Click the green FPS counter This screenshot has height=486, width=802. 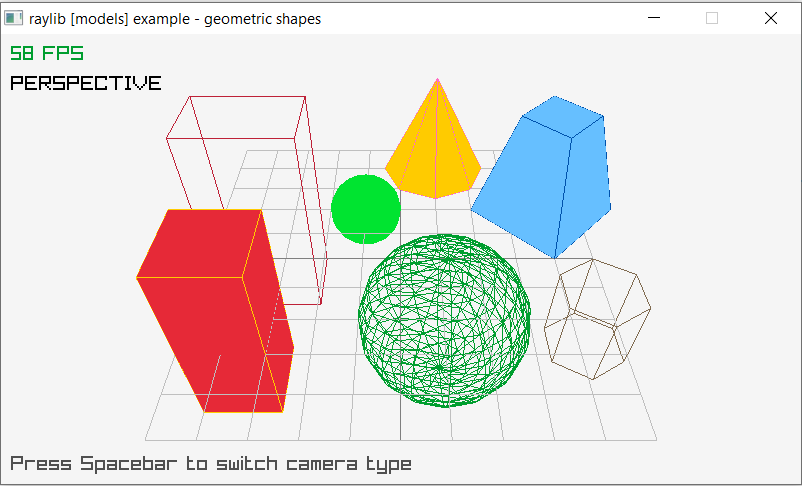click(x=47, y=53)
